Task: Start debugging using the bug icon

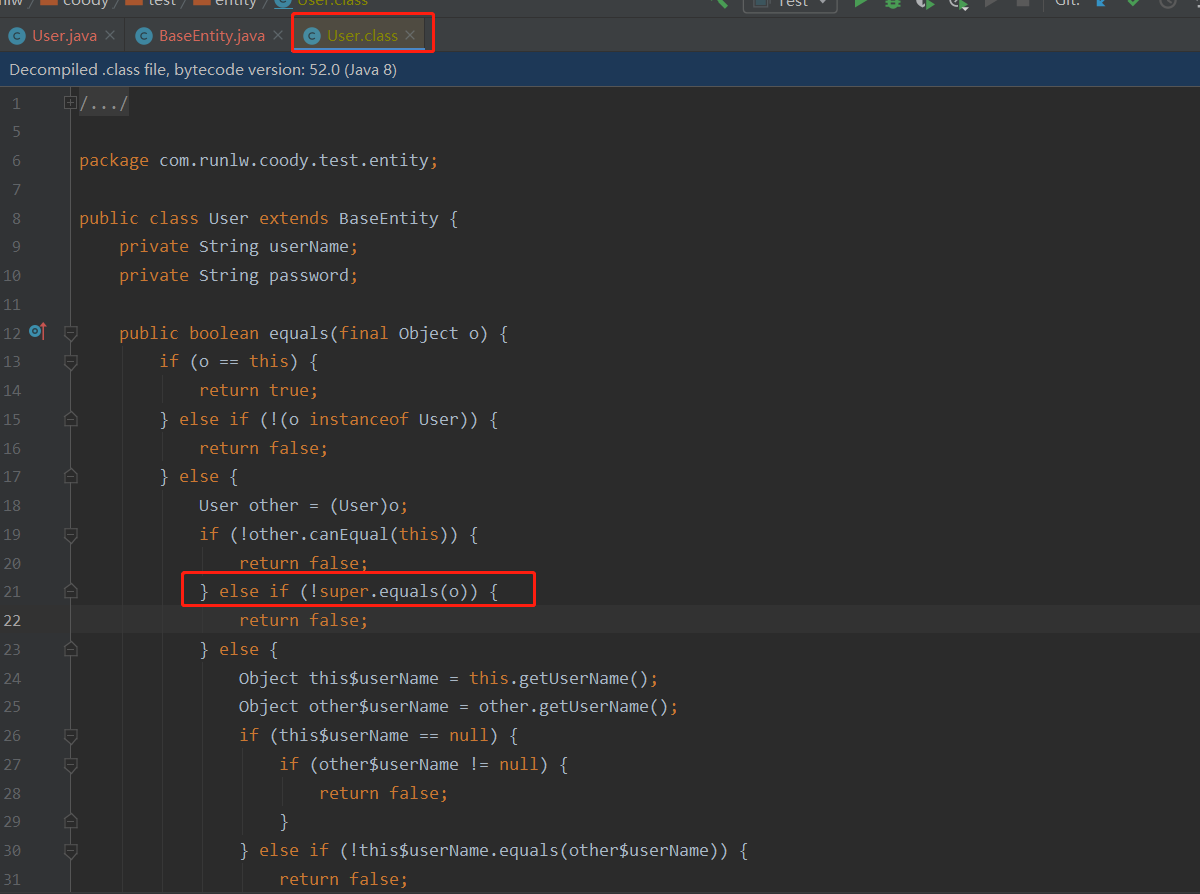Action: 891,5
